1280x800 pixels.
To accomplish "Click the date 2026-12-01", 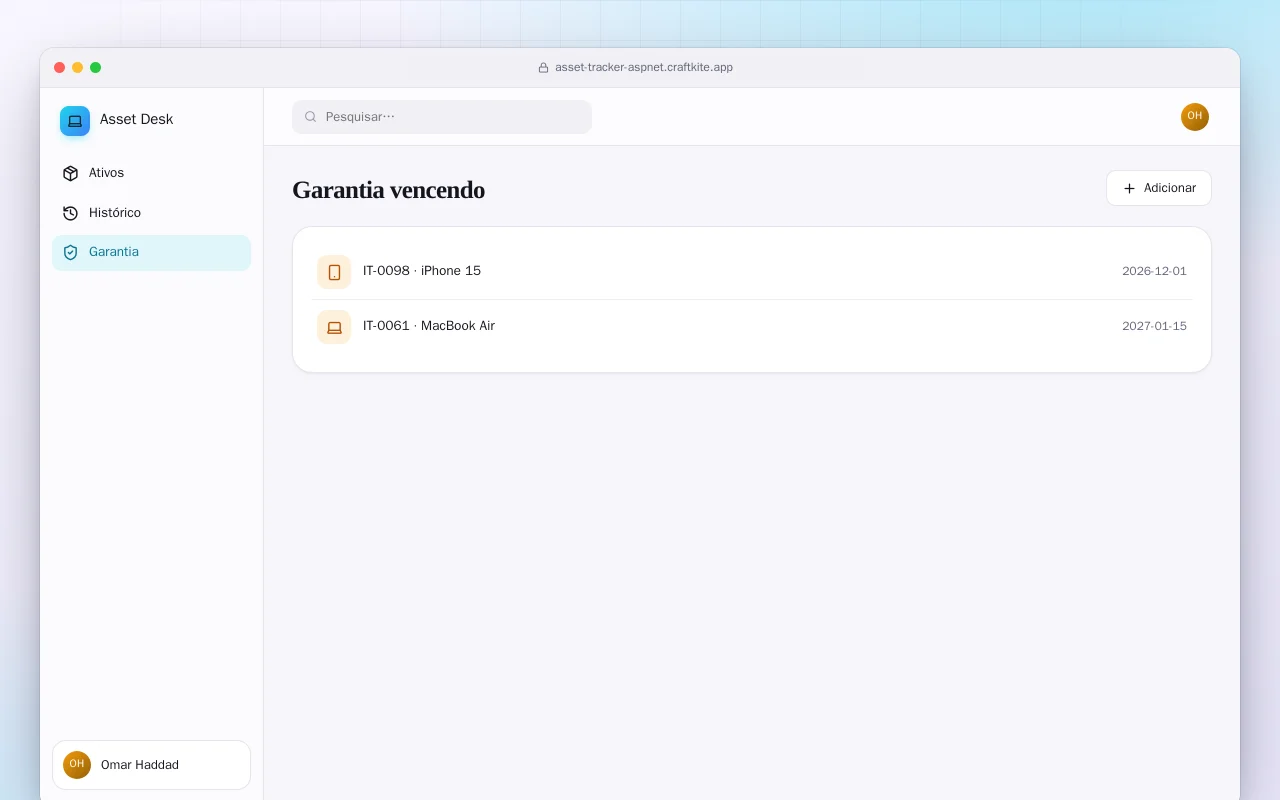I will pos(1154,271).
